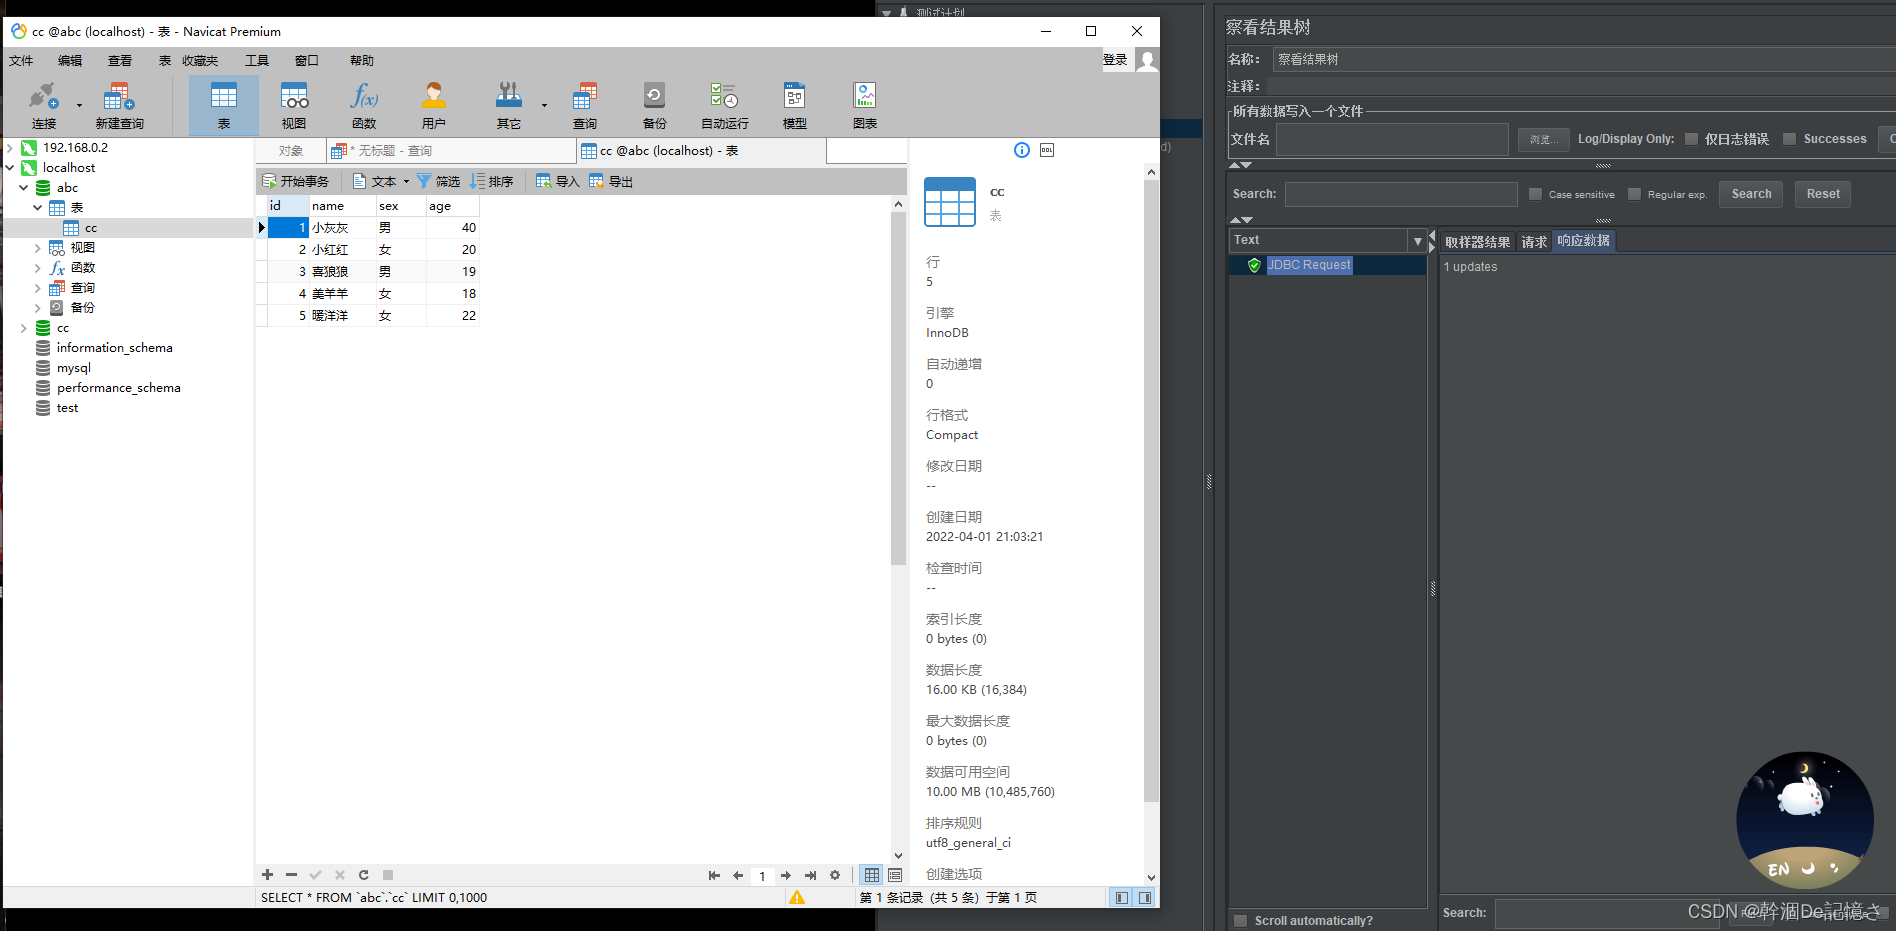Open the 编辑 (Edit) menu
This screenshot has height=931, width=1896.
[x=70, y=61]
